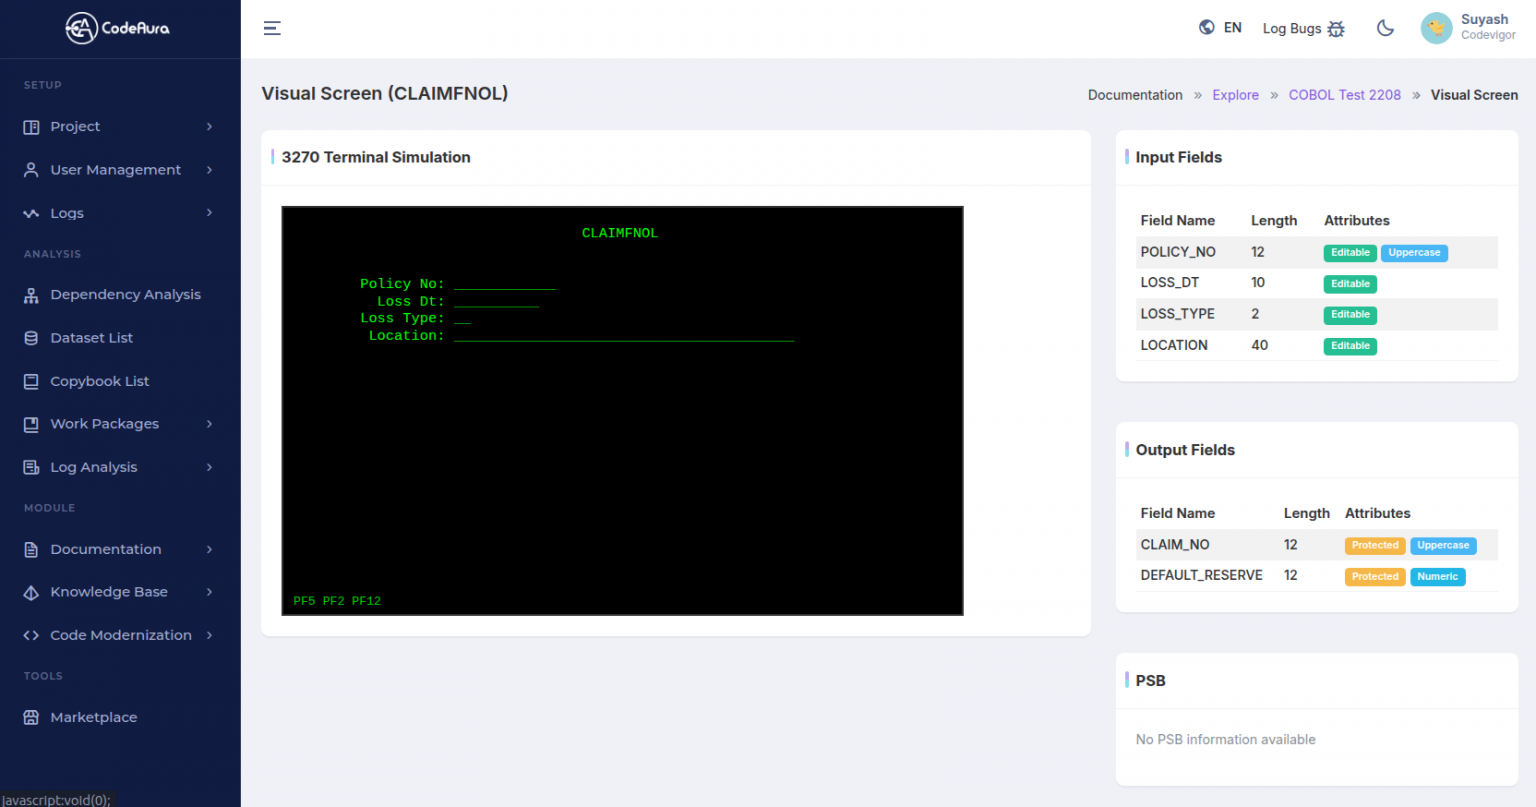
Task: Expand the Work Packages menu
Action: click(x=105, y=423)
